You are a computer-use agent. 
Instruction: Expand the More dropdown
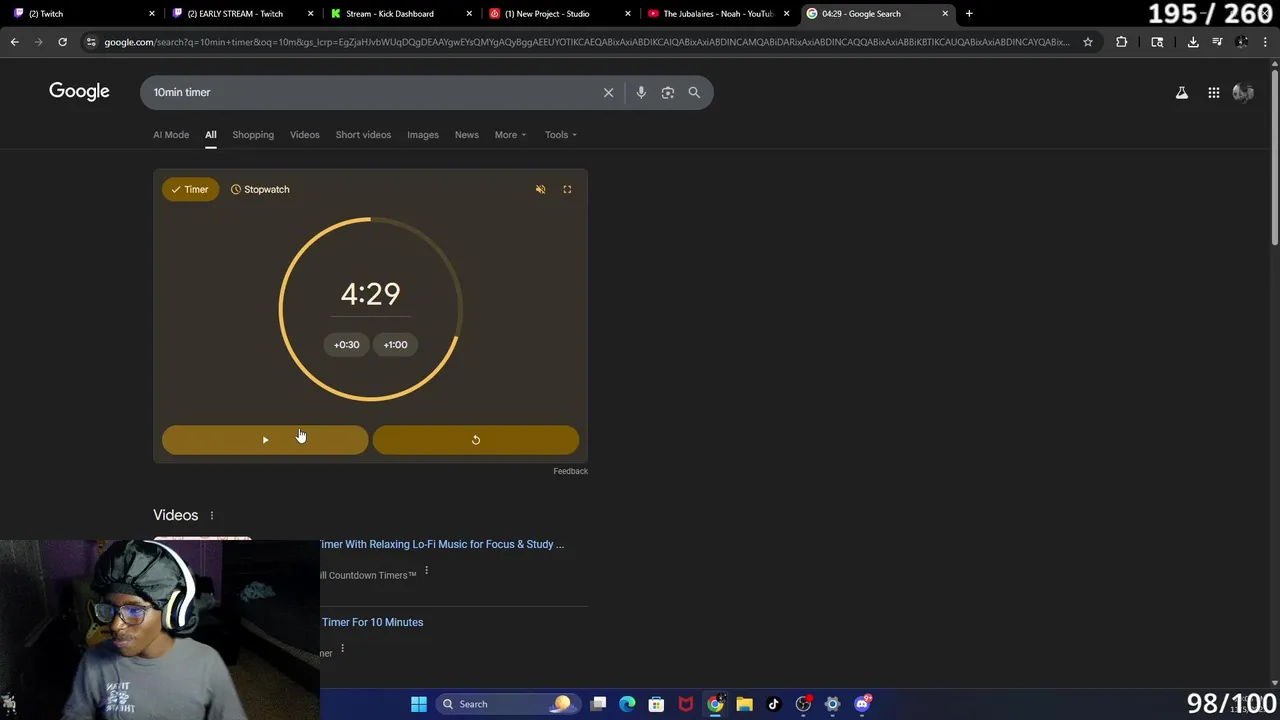[x=510, y=135]
